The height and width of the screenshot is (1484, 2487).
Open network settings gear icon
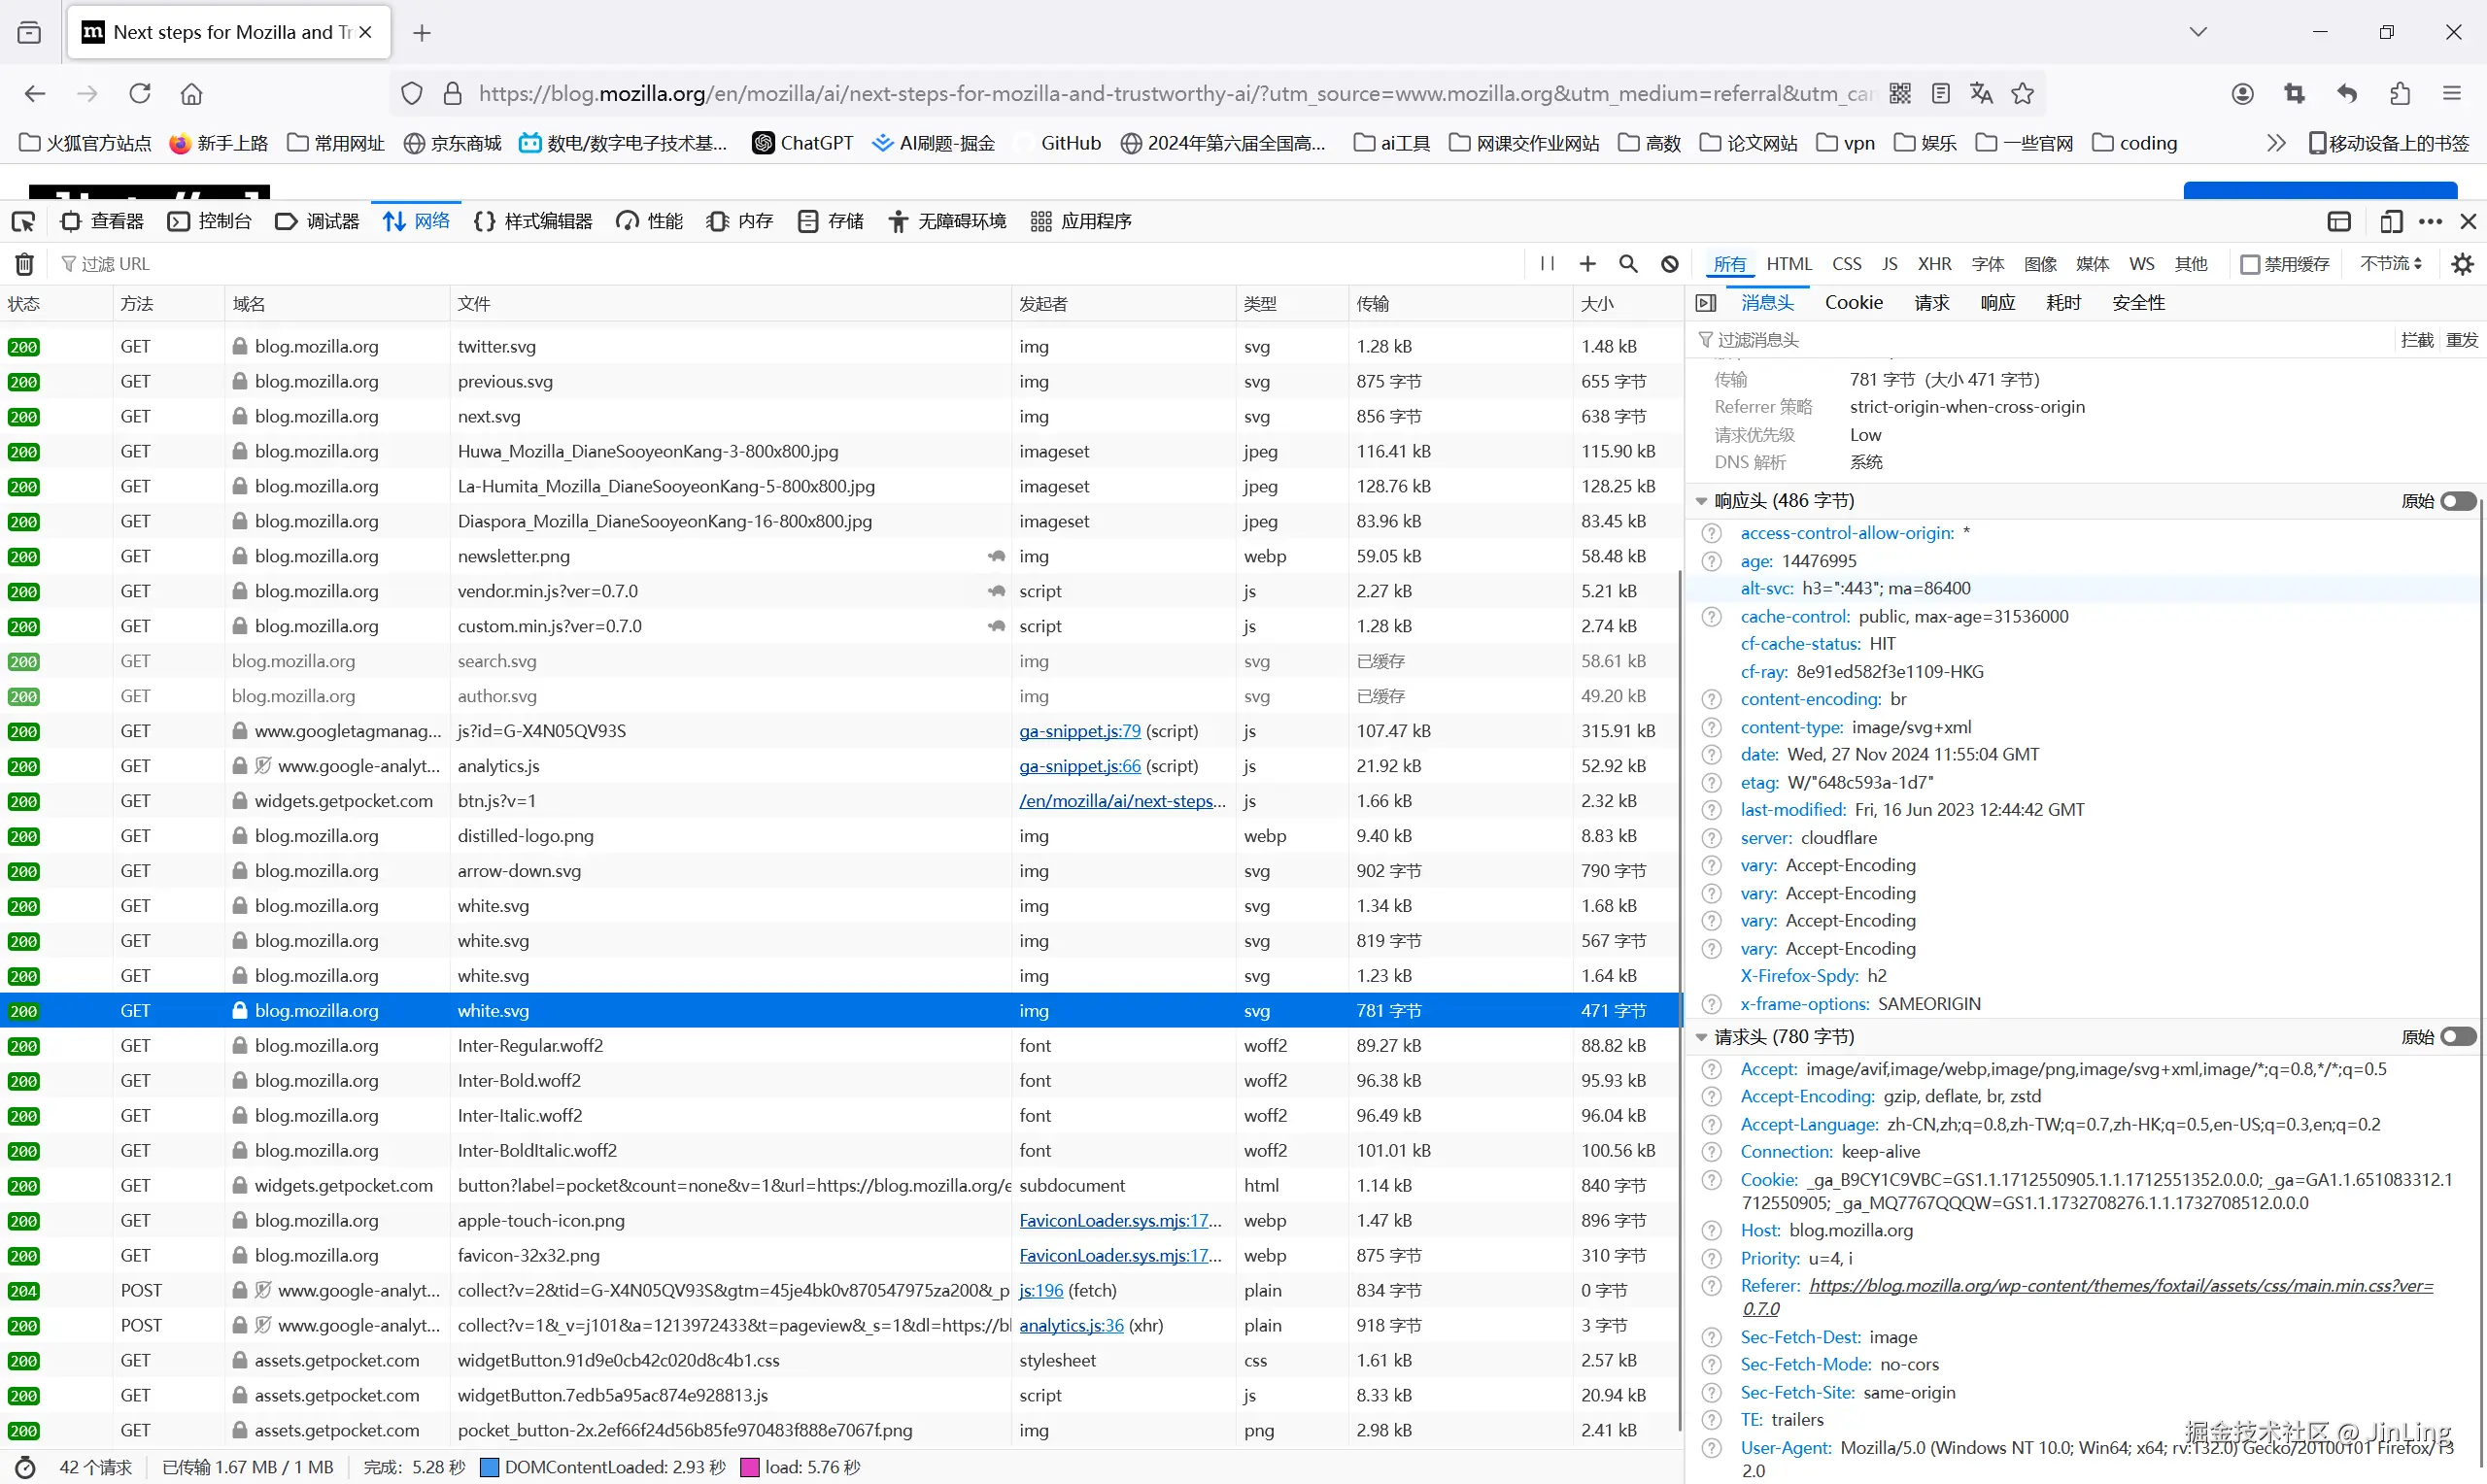2462,264
